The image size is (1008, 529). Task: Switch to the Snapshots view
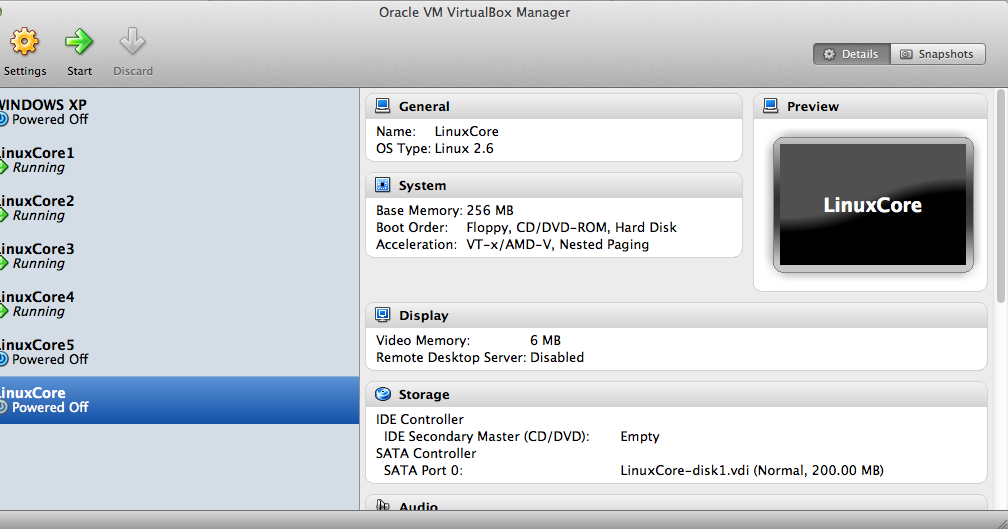click(x=937, y=54)
